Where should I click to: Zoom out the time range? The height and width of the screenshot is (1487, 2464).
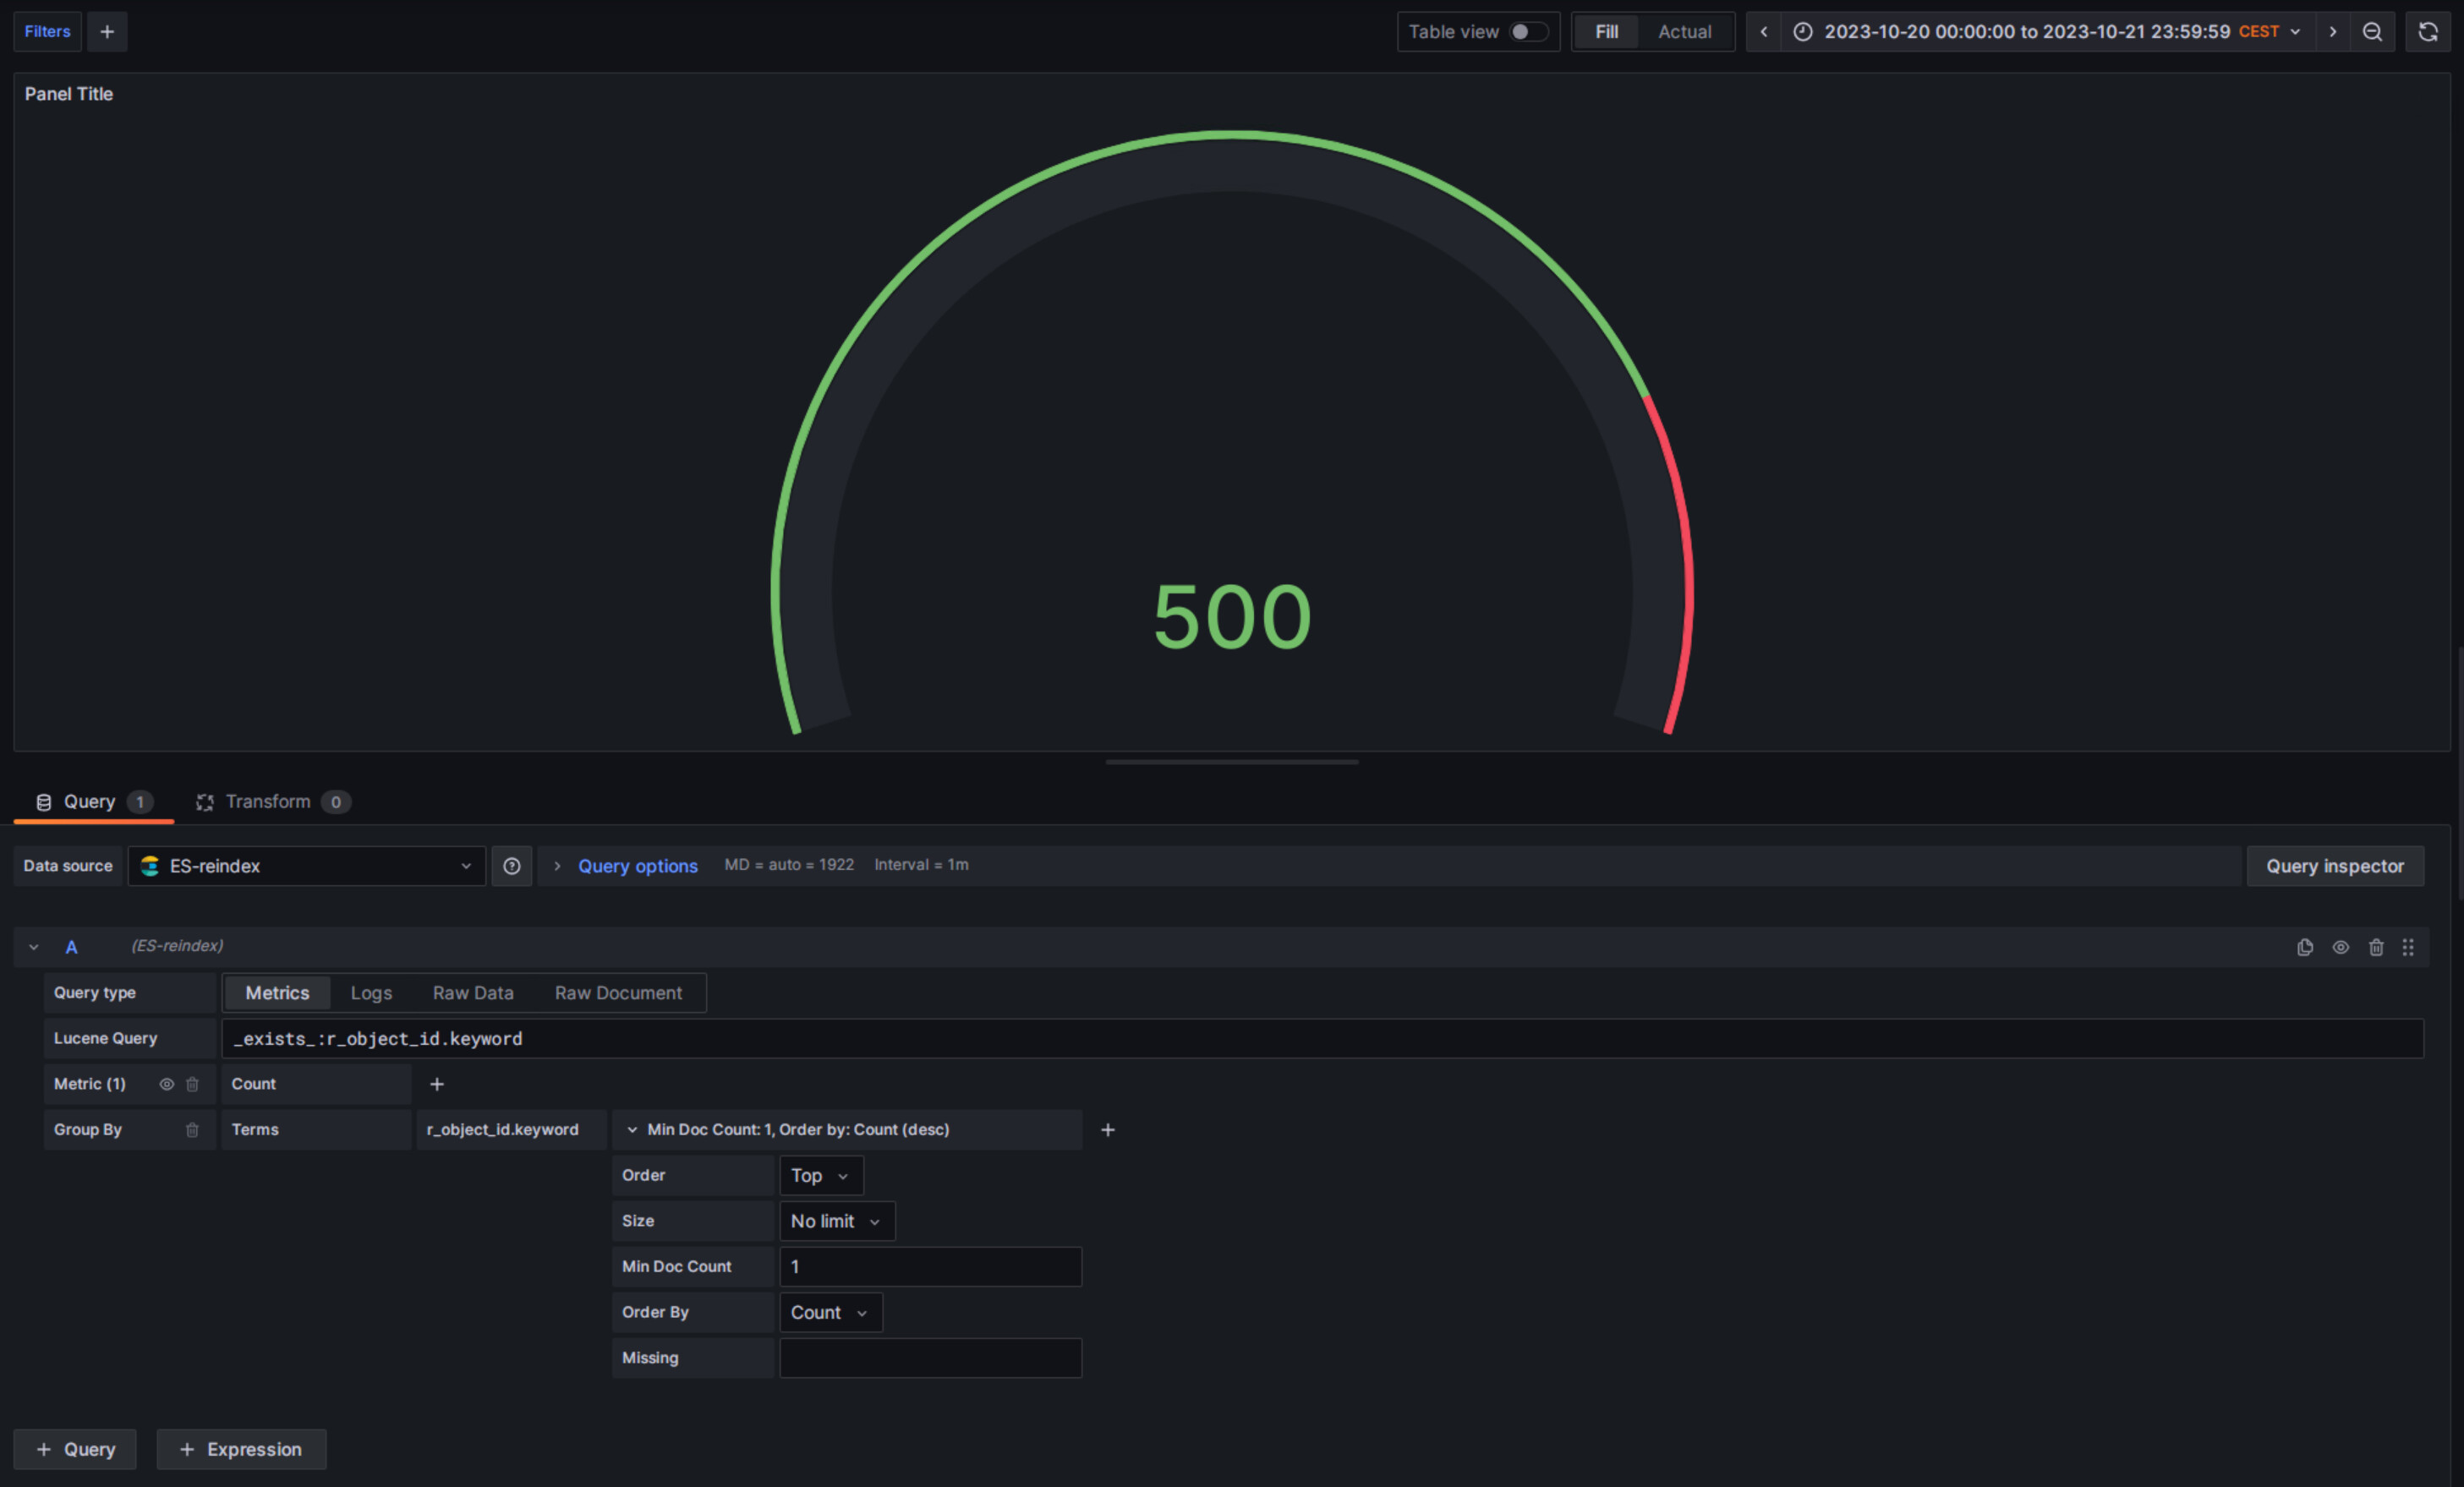(2373, 31)
